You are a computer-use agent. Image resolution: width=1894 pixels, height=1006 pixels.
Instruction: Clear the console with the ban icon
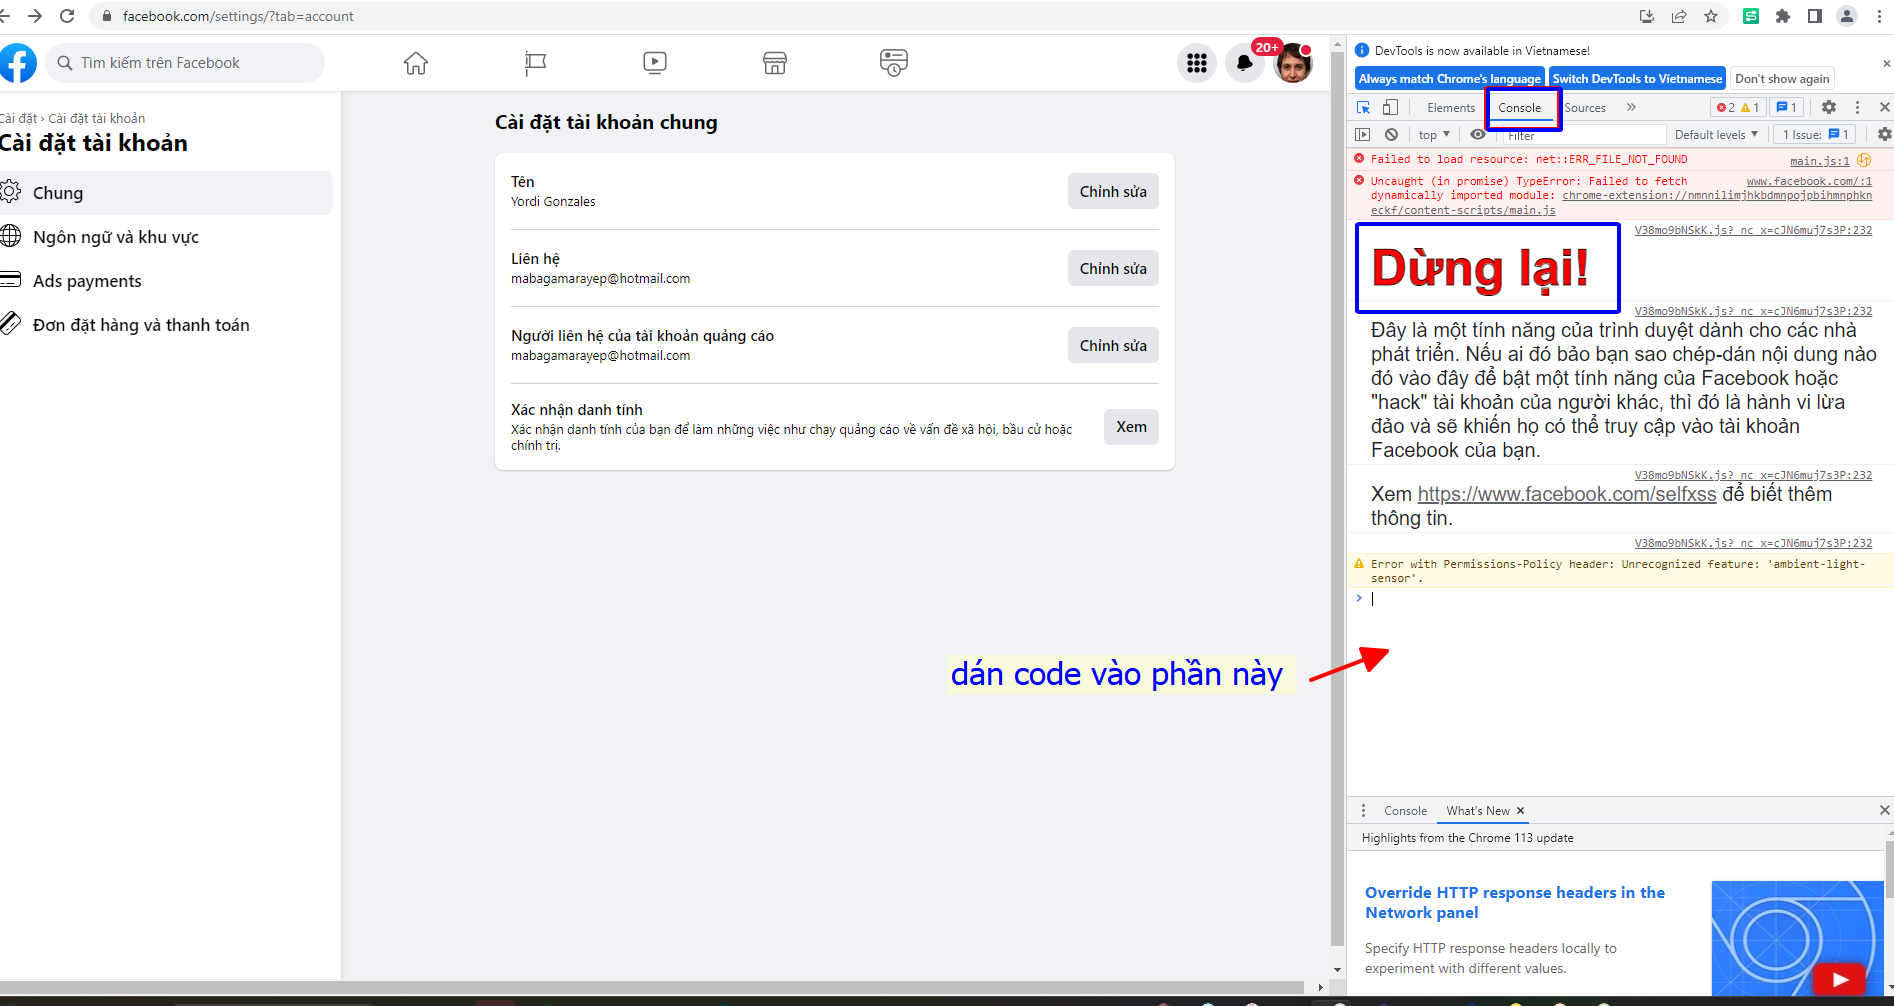[1391, 134]
